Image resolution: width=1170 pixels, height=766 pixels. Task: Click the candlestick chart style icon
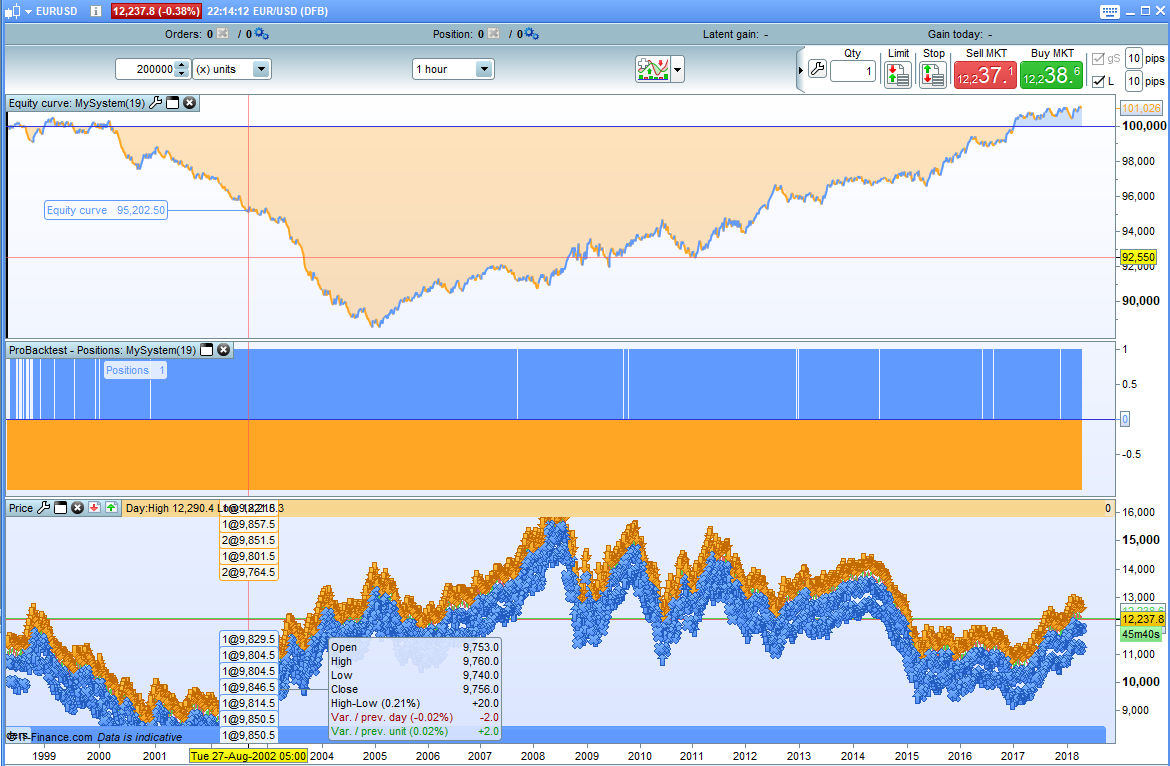13,11
